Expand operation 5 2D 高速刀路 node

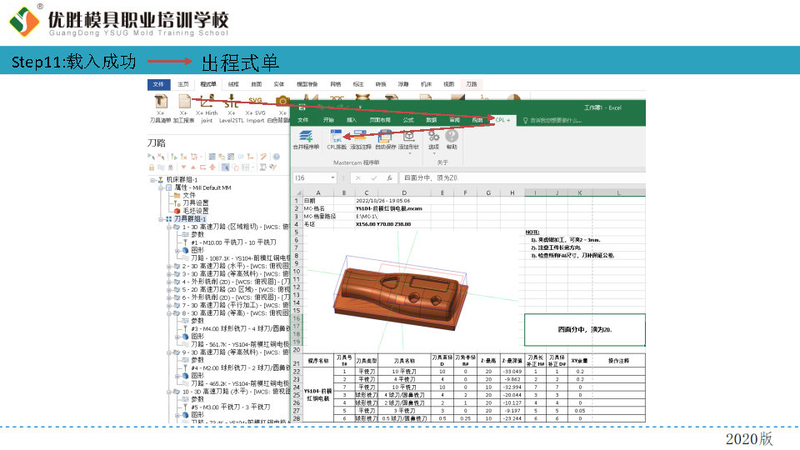[x=169, y=290]
